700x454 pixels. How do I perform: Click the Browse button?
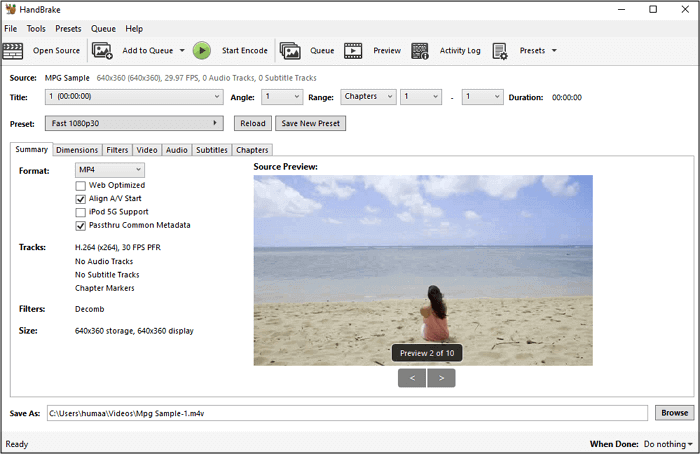tap(673, 412)
